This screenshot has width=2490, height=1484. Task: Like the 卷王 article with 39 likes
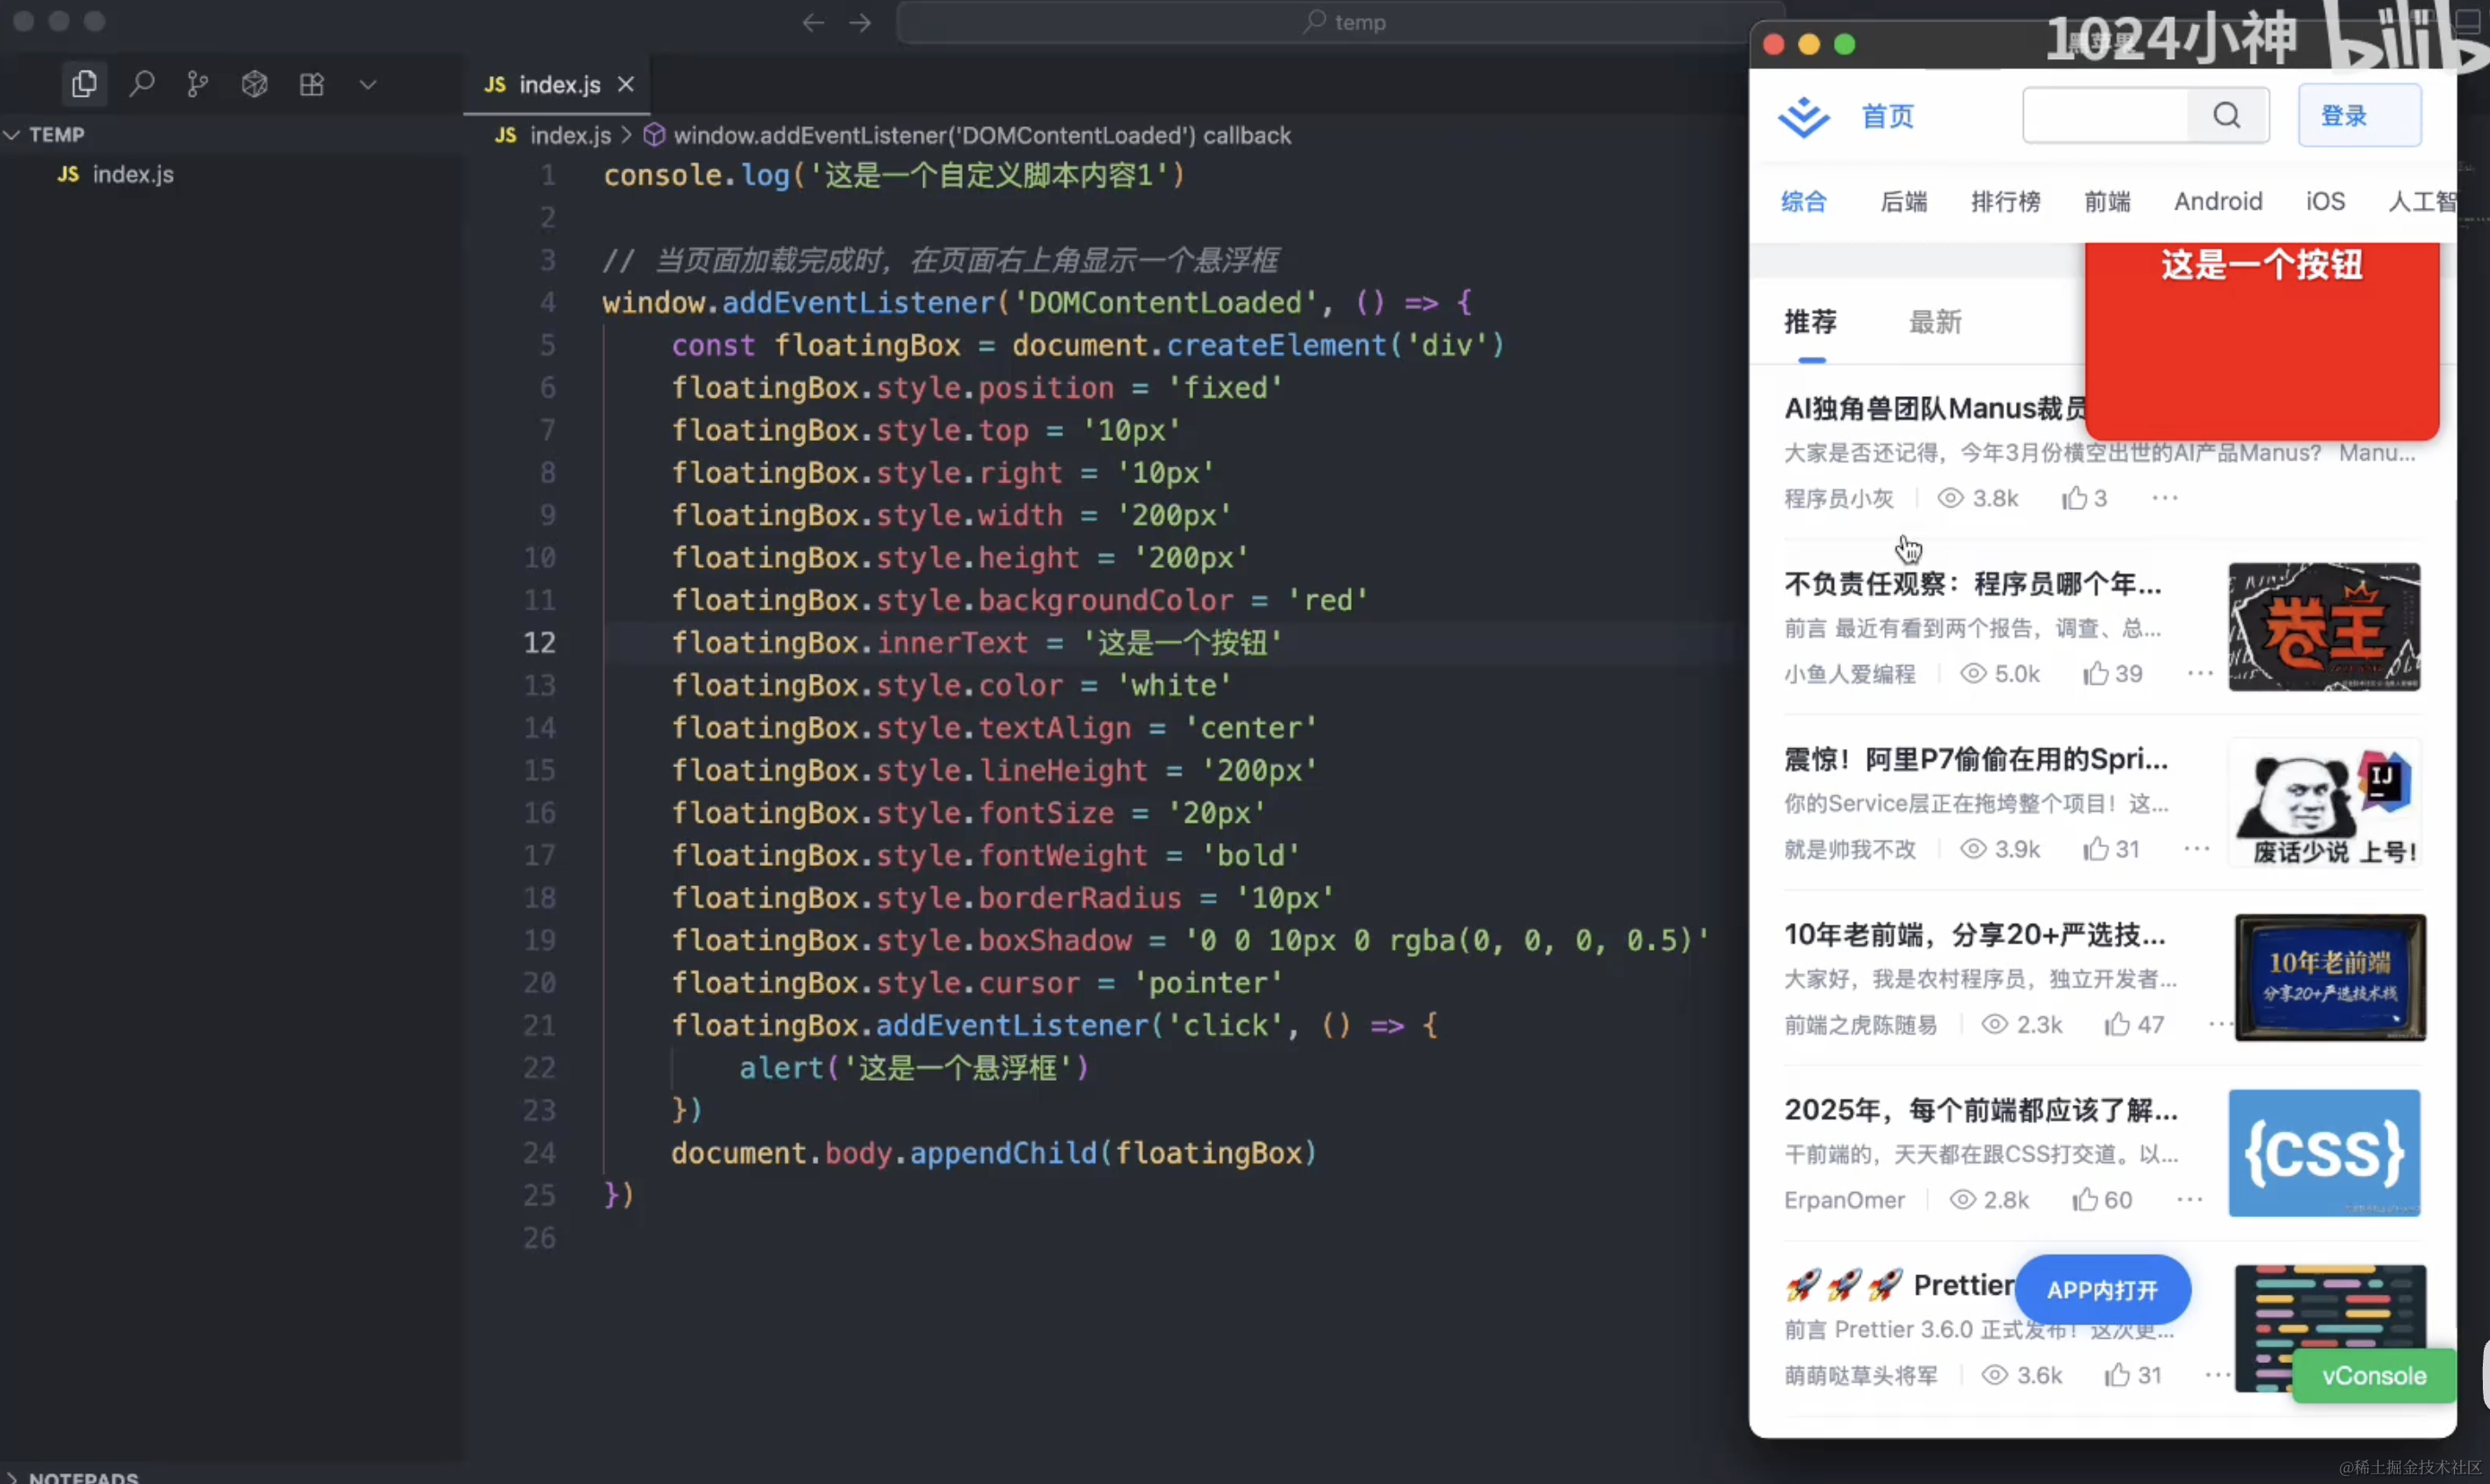click(x=2096, y=674)
